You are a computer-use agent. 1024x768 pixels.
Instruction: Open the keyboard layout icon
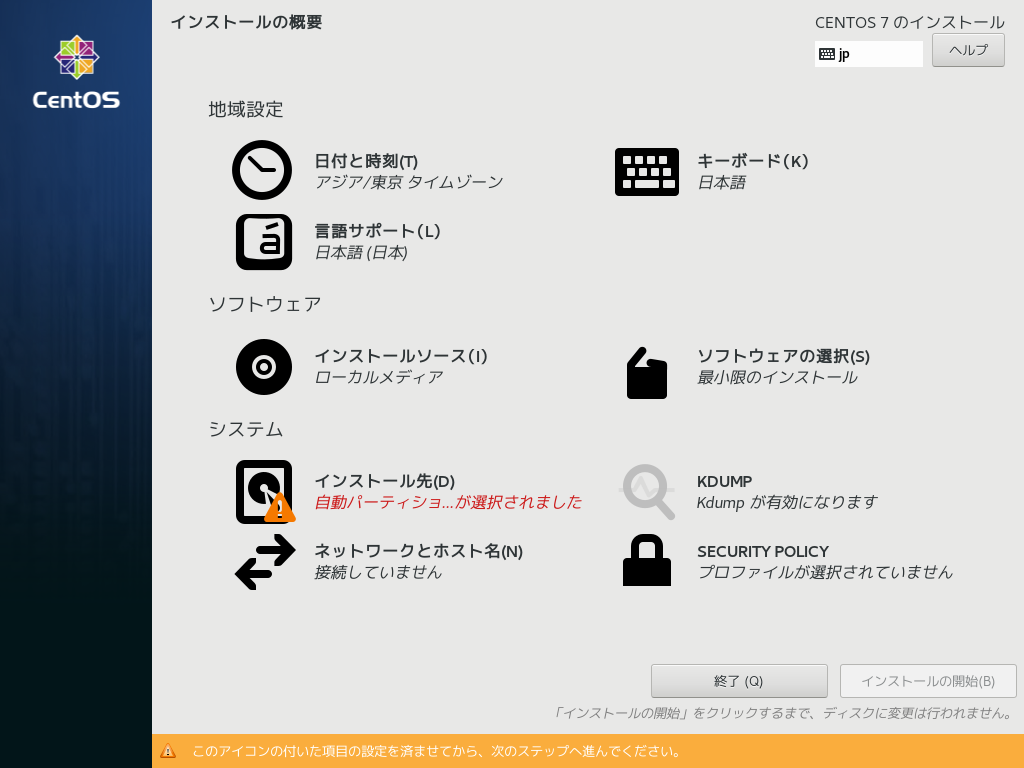pyautogui.click(x=647, y=172)
